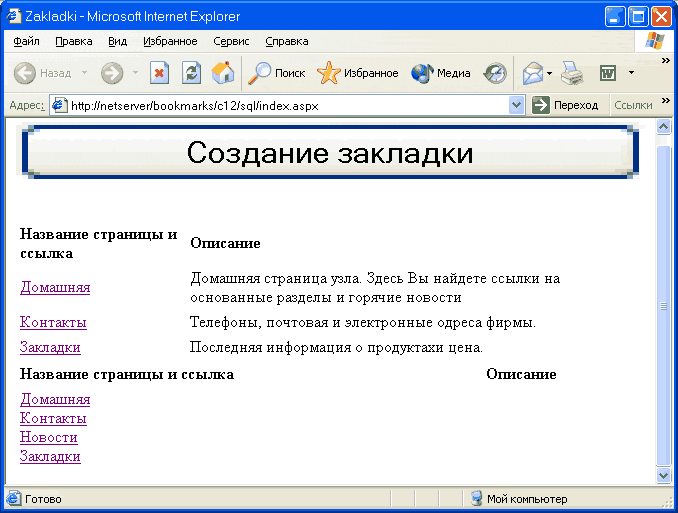The height and width of the screenshot is (513, 678).
Task: Follow the Контакты link in first table
Action: (53, 322)
